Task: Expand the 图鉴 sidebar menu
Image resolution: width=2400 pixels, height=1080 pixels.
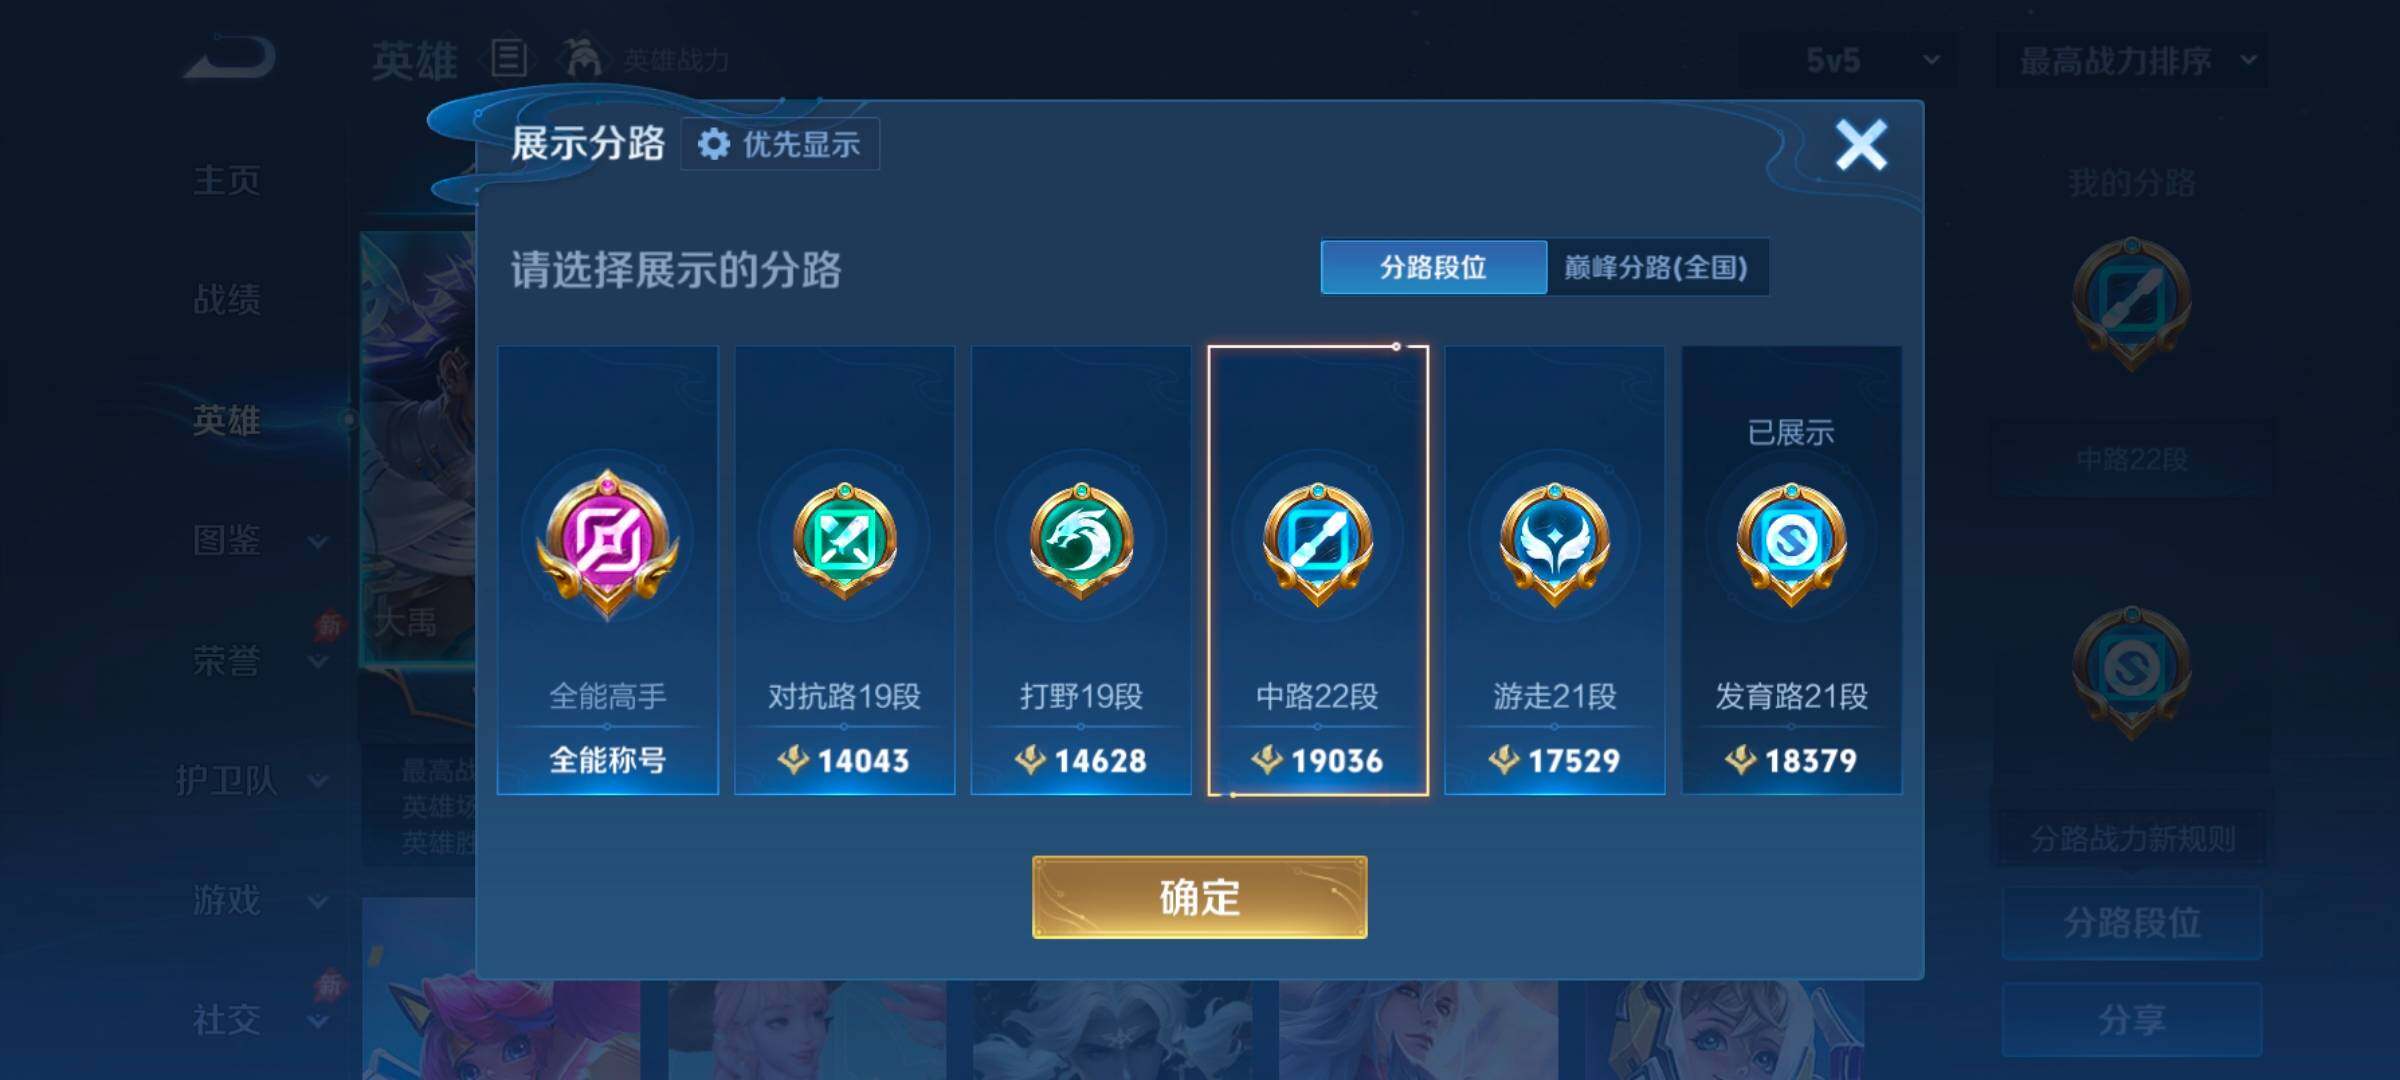Action: pyautogui.click(x=255, y=541)
